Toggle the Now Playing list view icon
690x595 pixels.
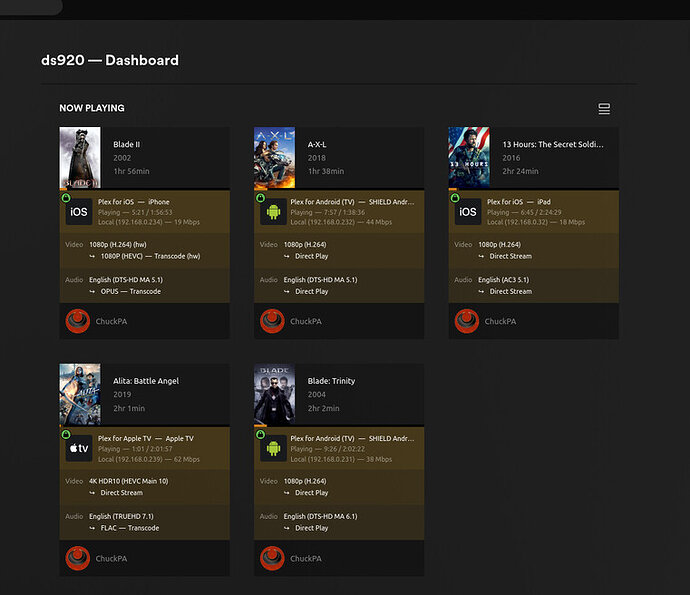tap(604, 109)
